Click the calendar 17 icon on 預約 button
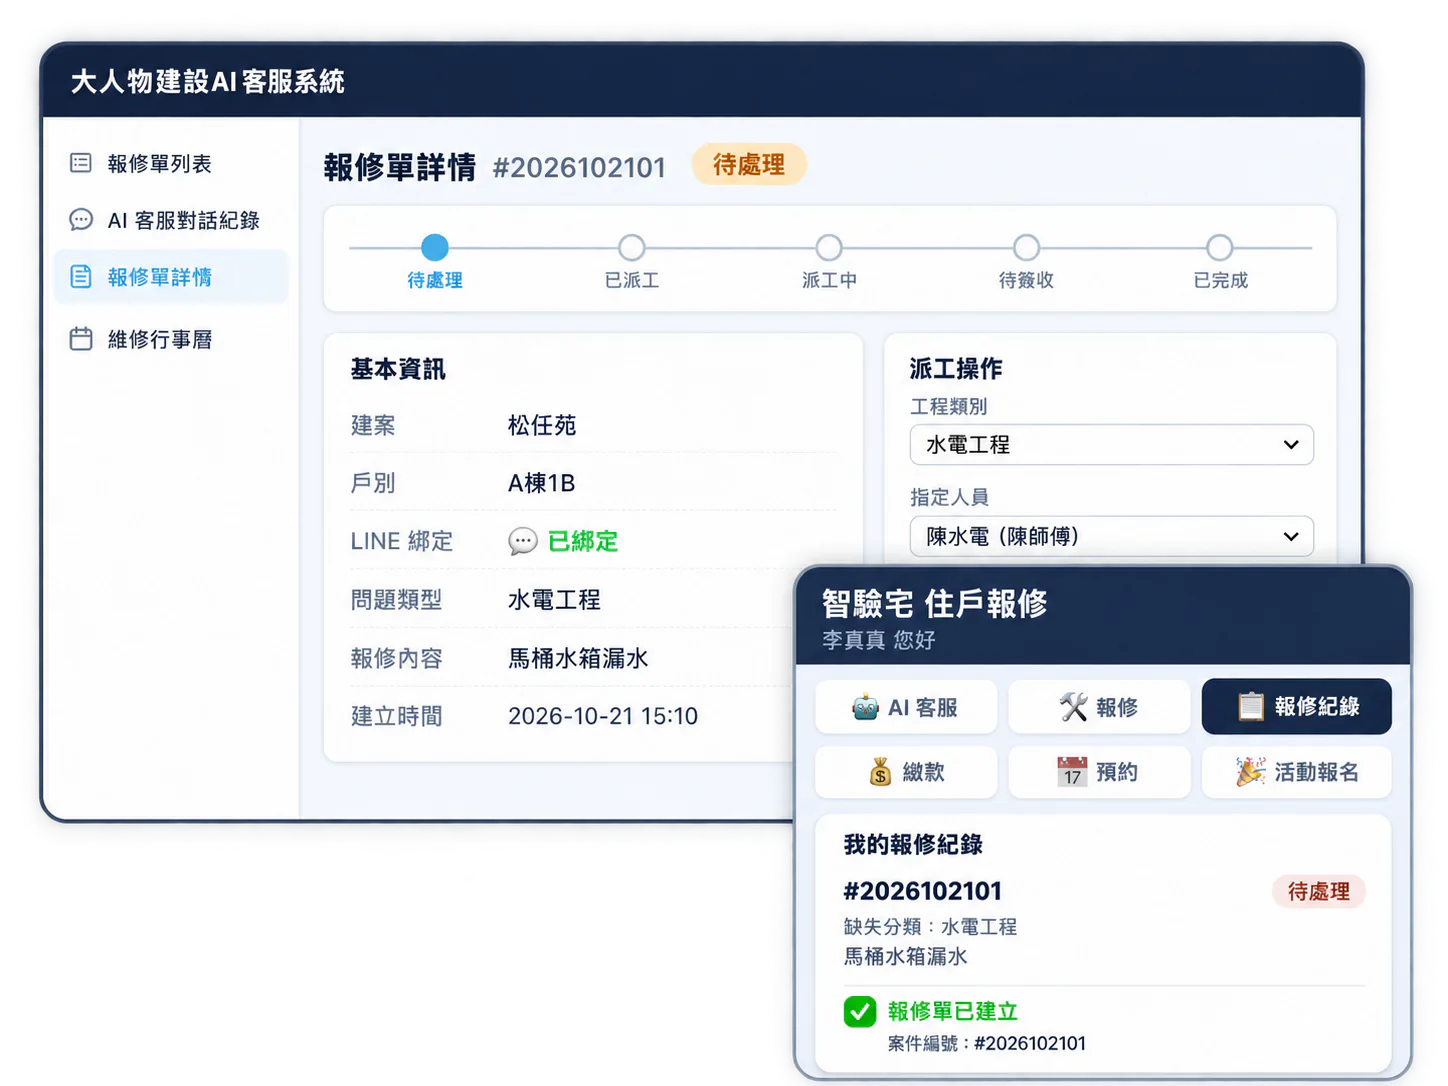Screen dimensions: 1448x1086 (1072, 772)
